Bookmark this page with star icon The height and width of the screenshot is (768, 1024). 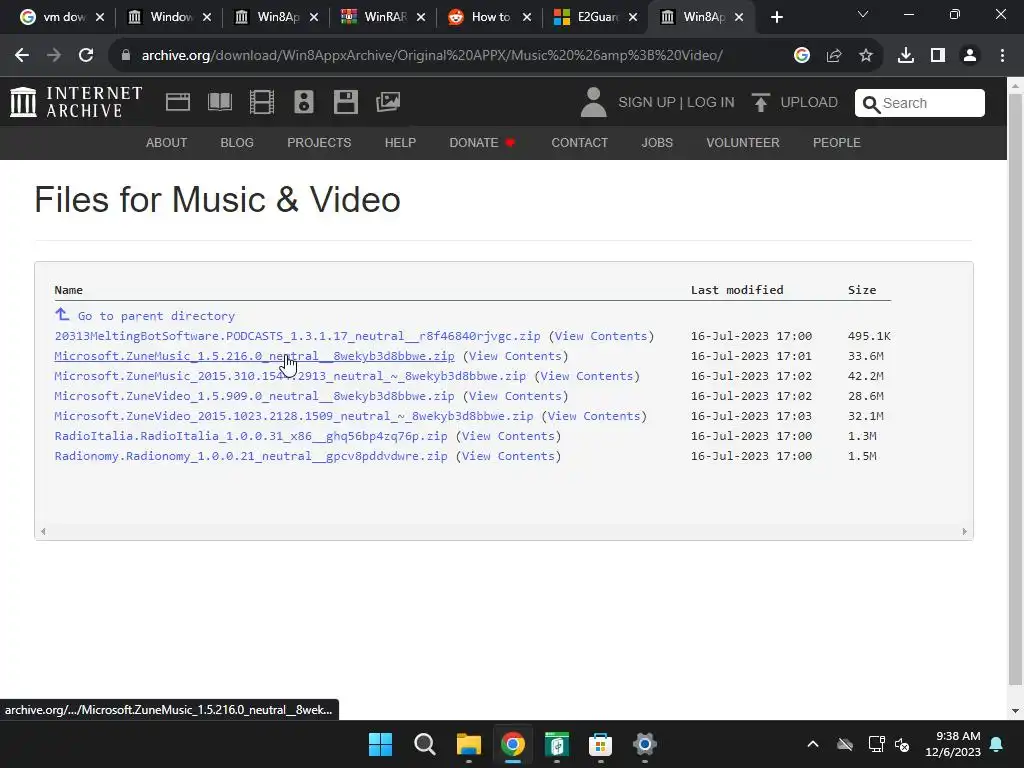pyautogui.click(x=866, y=56)
